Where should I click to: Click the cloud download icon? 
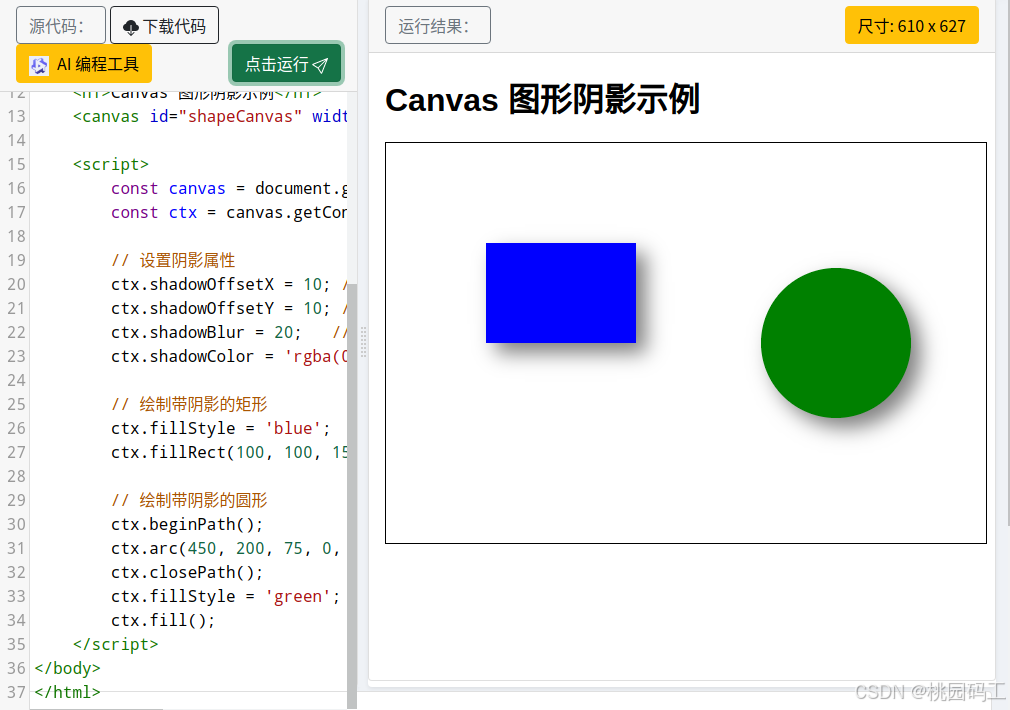coord(131,27)
